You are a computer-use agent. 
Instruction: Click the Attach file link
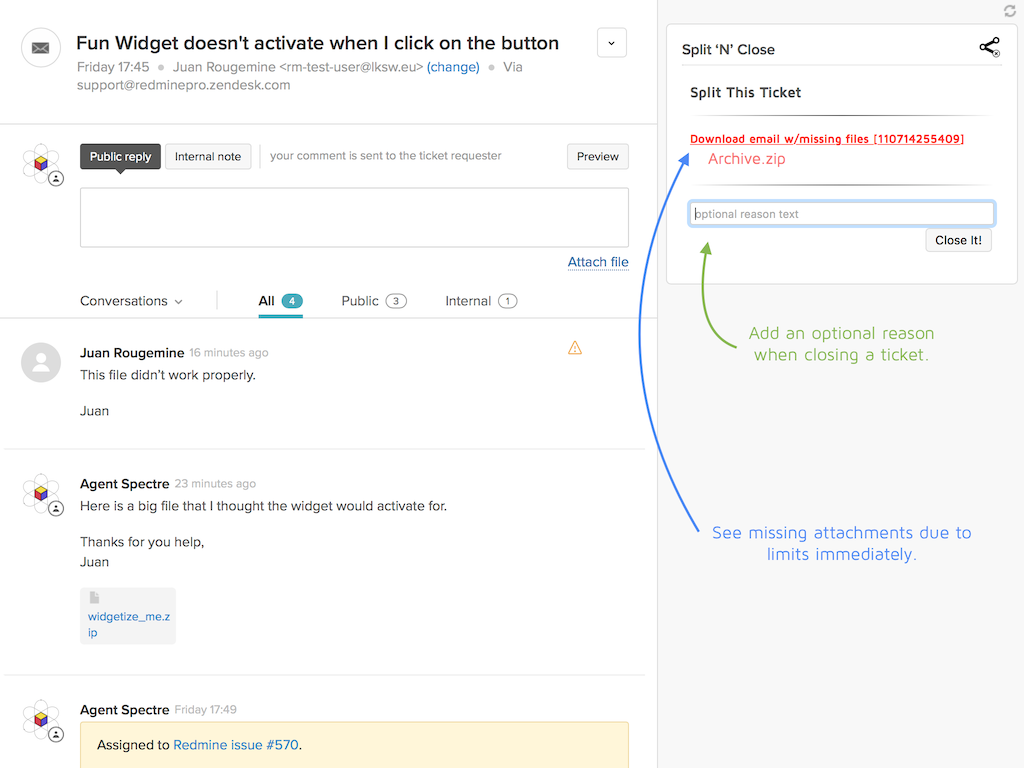pyautogui.click(x=598, y=262)
